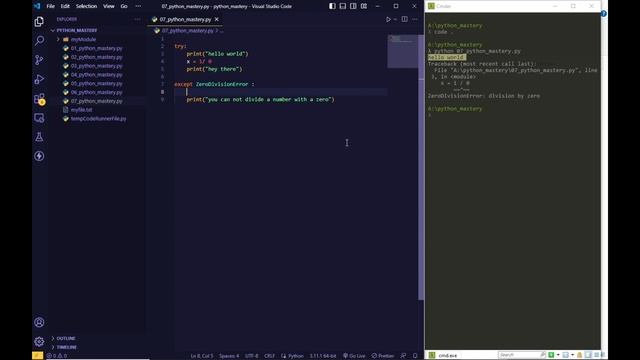The height and width of the screenshot is (360, 640).
Task: Open 05_python_mastery.py in explorer
Action: coord(96,83)
